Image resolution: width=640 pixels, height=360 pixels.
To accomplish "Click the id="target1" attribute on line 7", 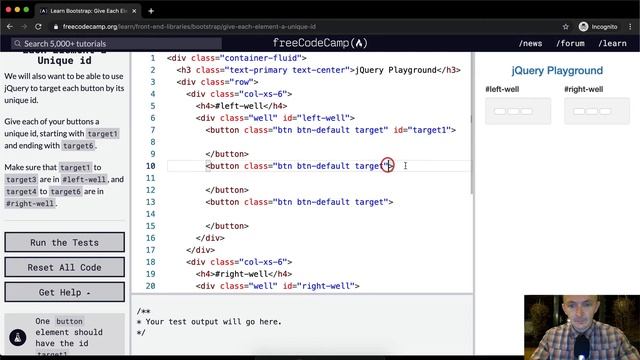I will tap(422, 130).
